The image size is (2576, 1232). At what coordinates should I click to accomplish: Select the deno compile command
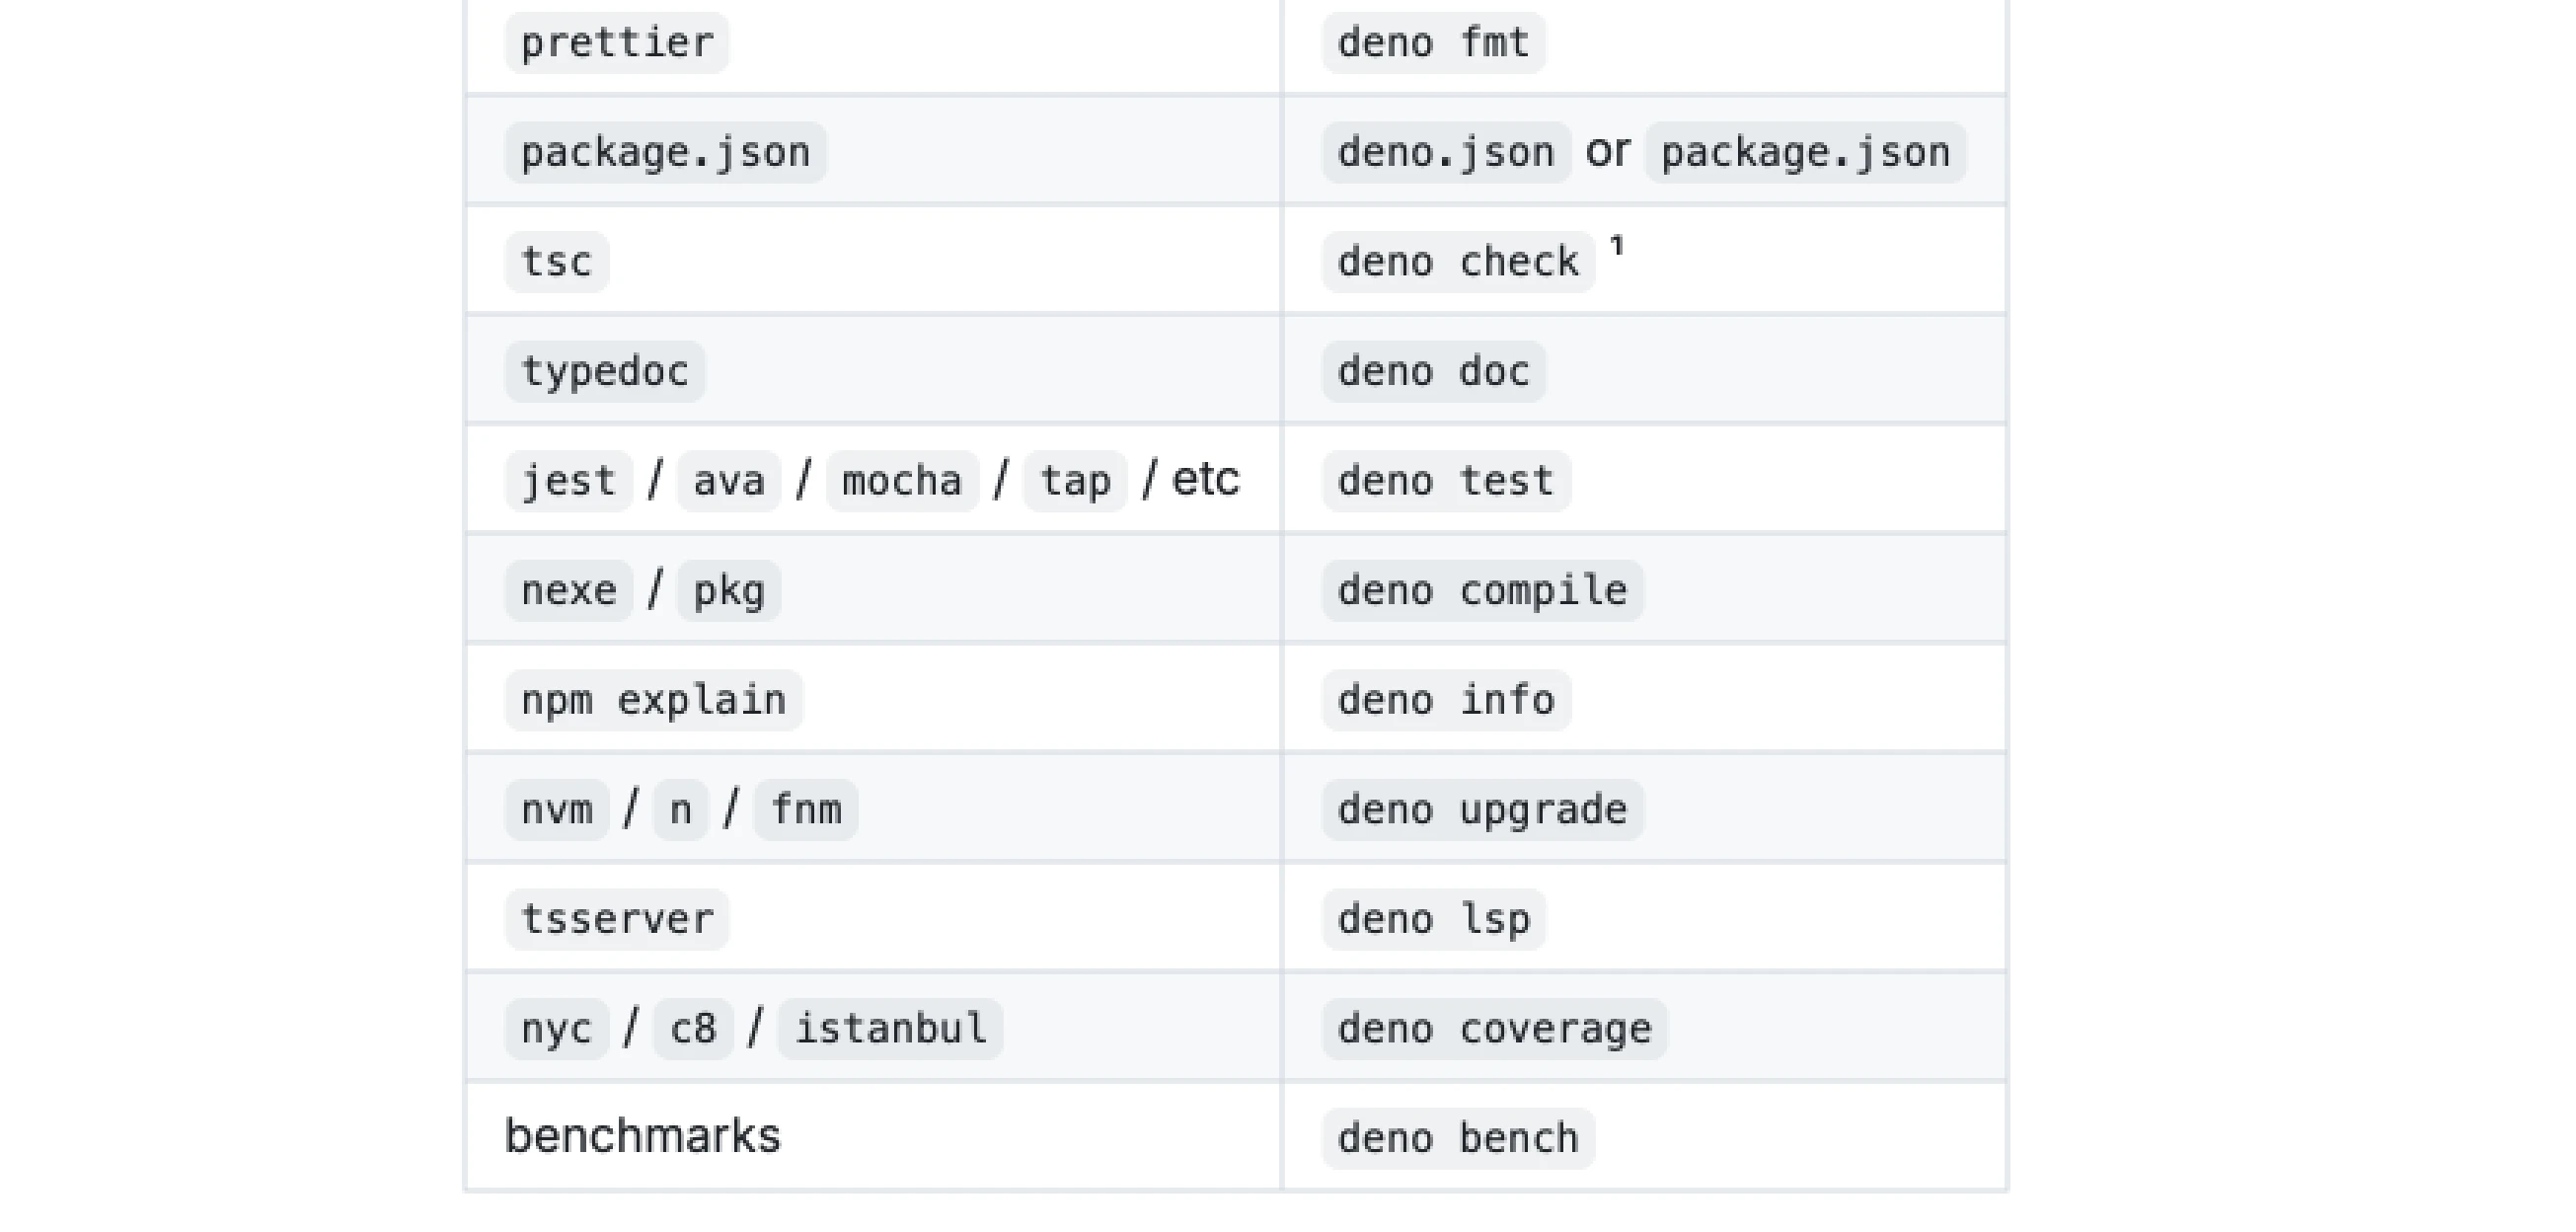click(1482, 591)
